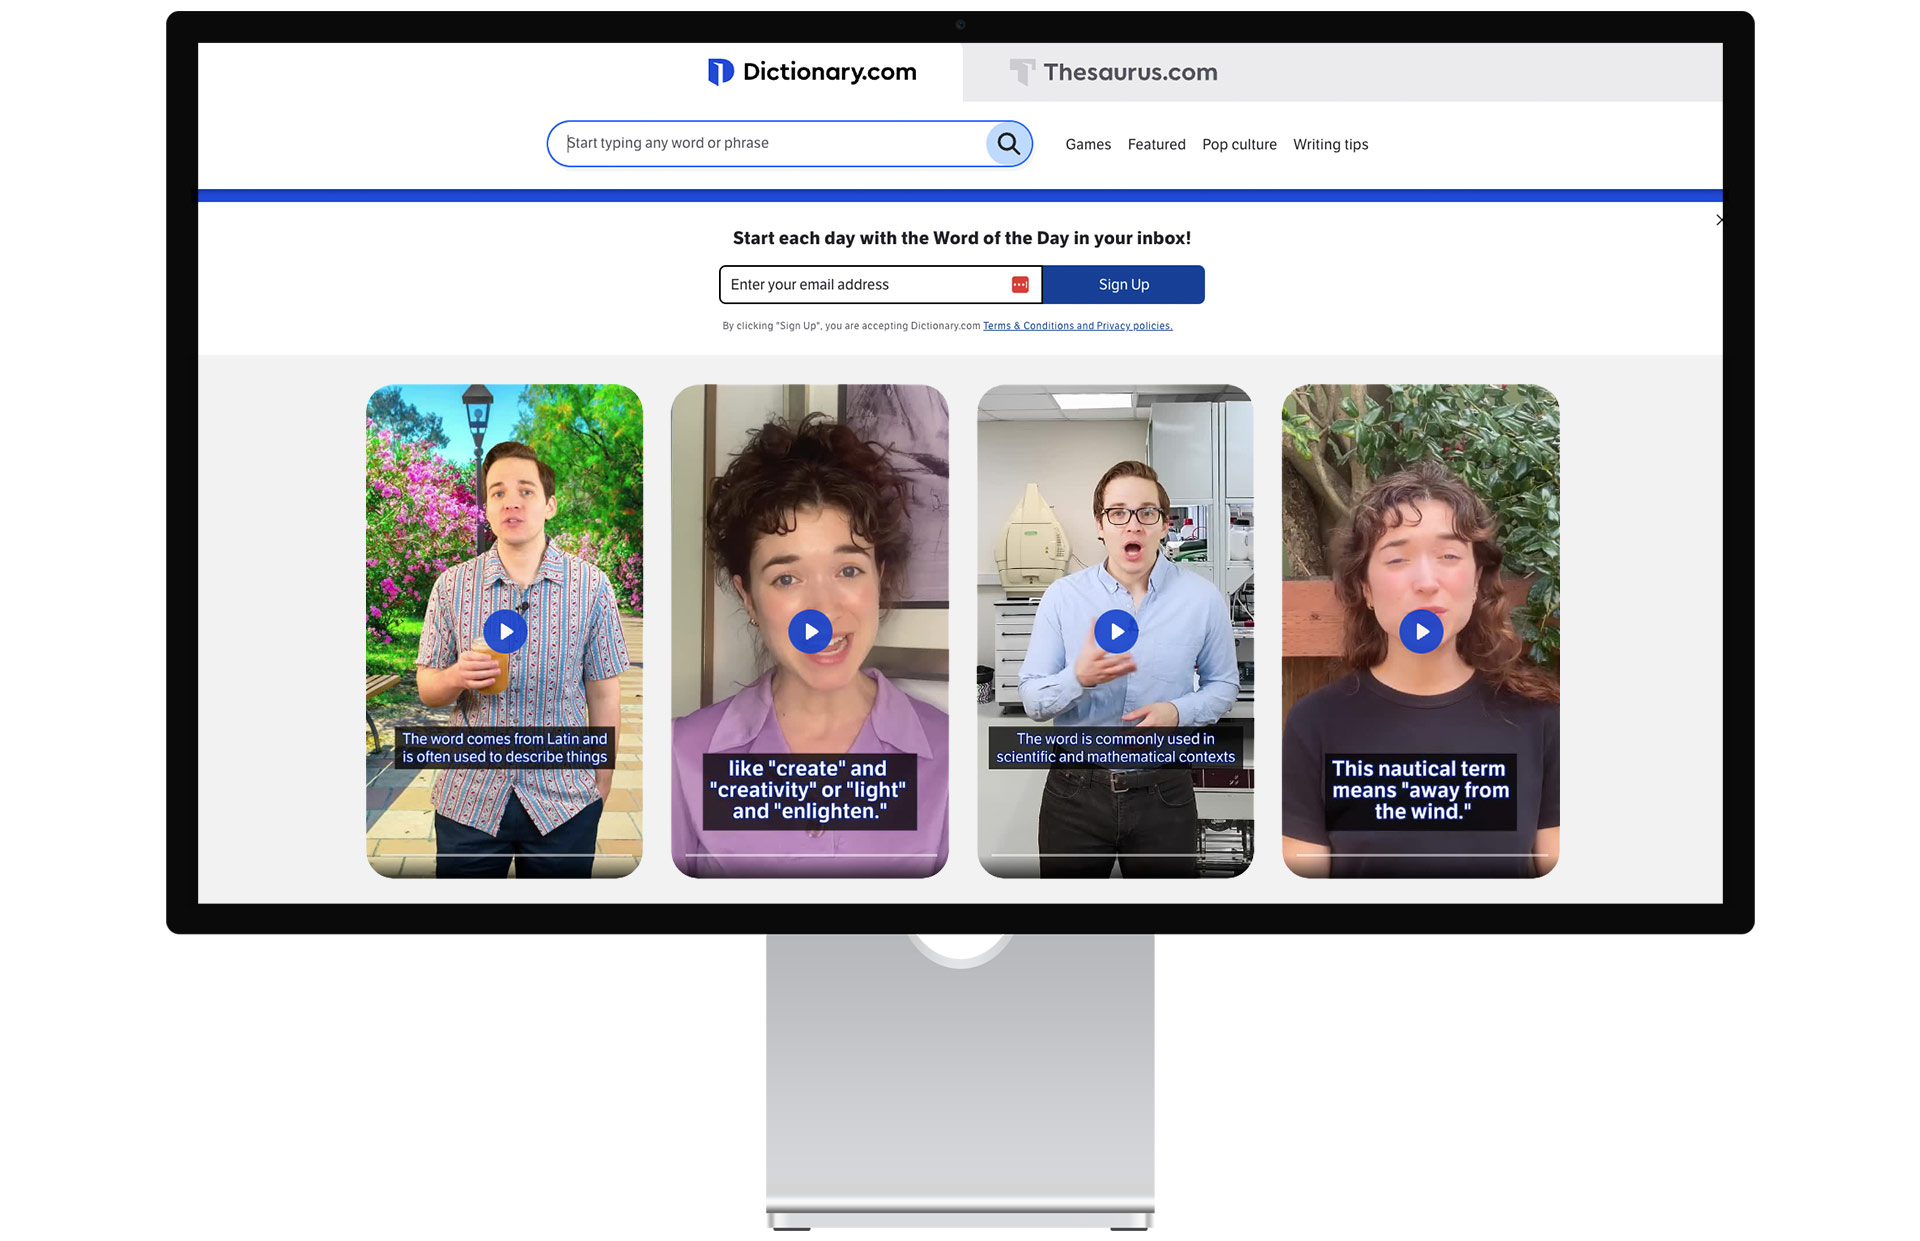Click the Dictionary.com logo icon
The image size is (1920, 1241).
click(720, 72)
